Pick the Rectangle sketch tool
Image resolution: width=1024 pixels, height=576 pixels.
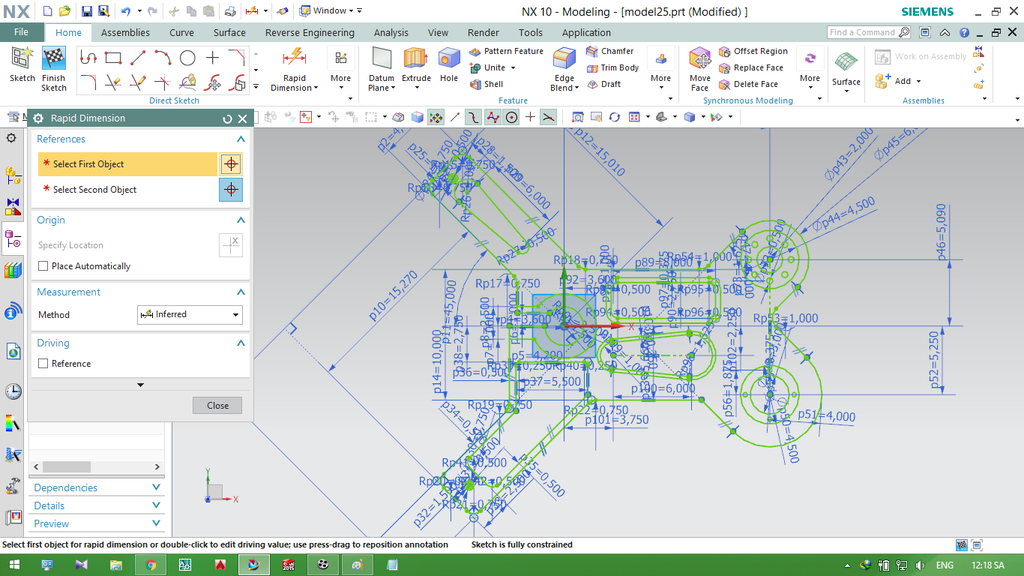pyautogui.click(x=113, y=58)
